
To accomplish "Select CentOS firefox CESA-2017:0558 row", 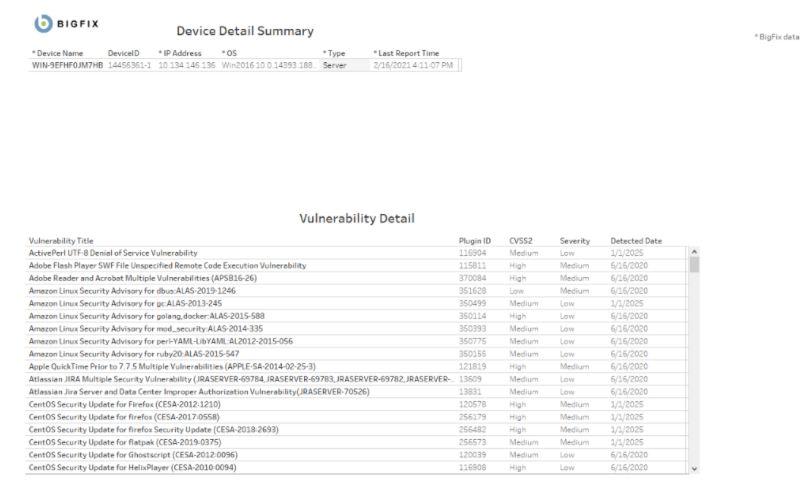I will pyautogui.click(x=356, y=417).
